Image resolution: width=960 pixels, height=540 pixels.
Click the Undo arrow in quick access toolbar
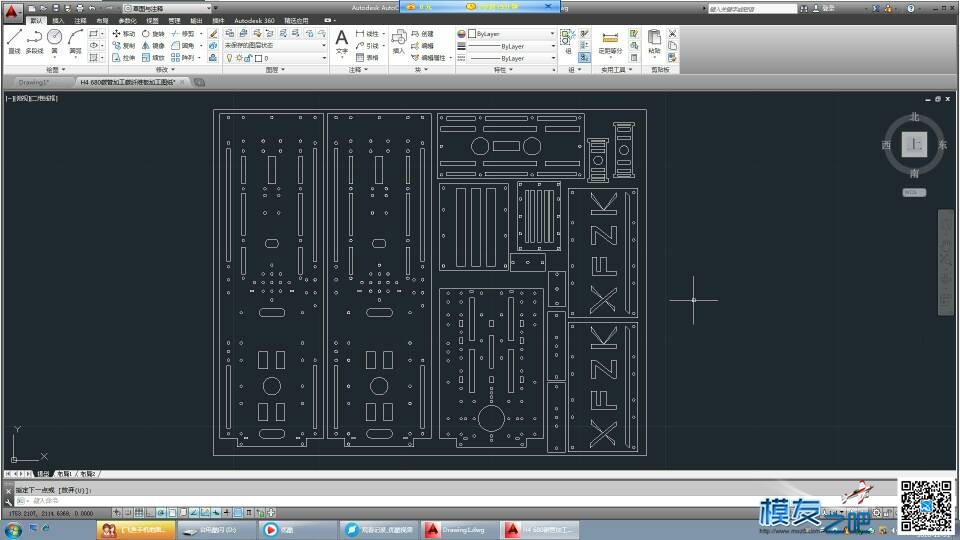click(x=92, y=9)
